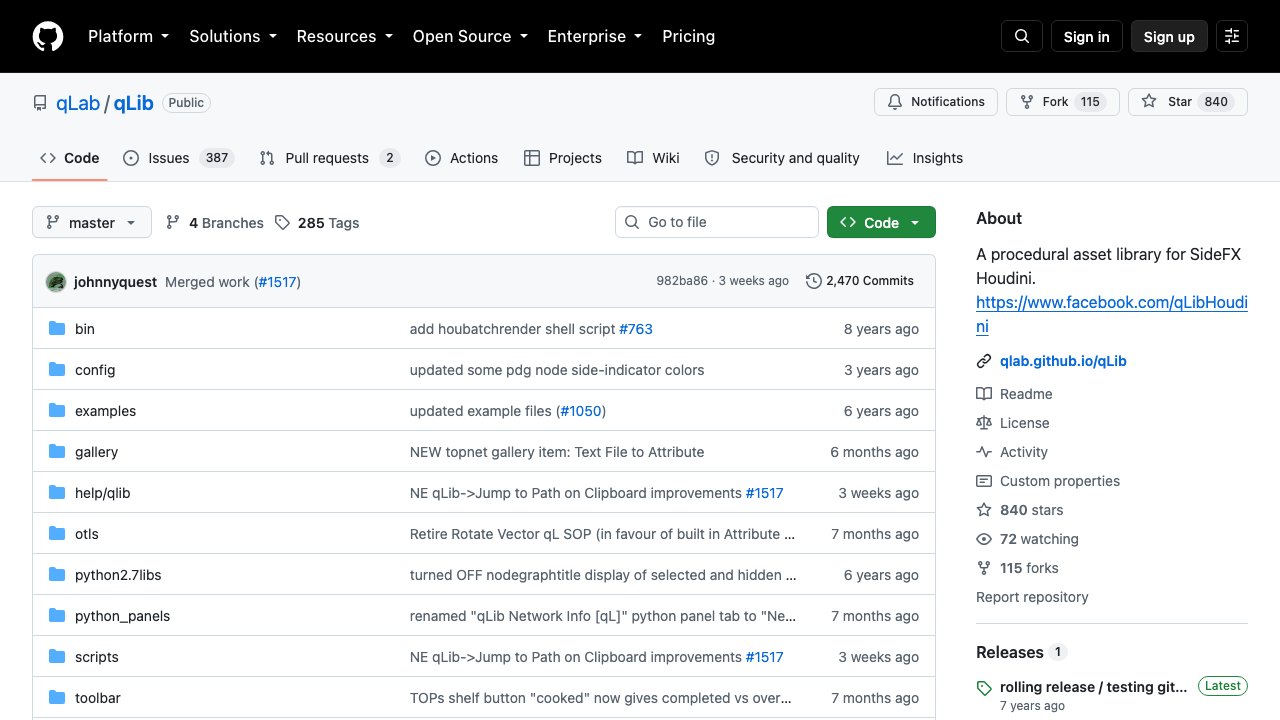Click the help/qlib folder icon
This screenshot has height=720, width=1280.
(x=57, y=493)
